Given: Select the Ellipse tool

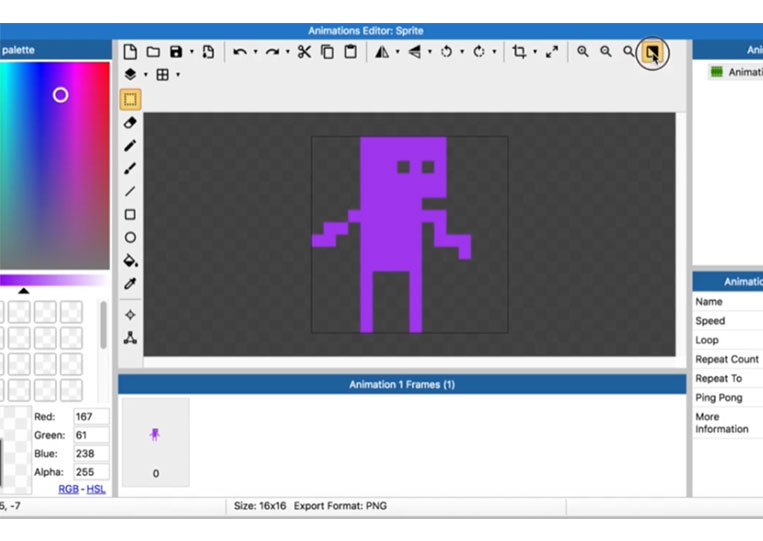Looking at the screenshot, I should click(130, 237).
